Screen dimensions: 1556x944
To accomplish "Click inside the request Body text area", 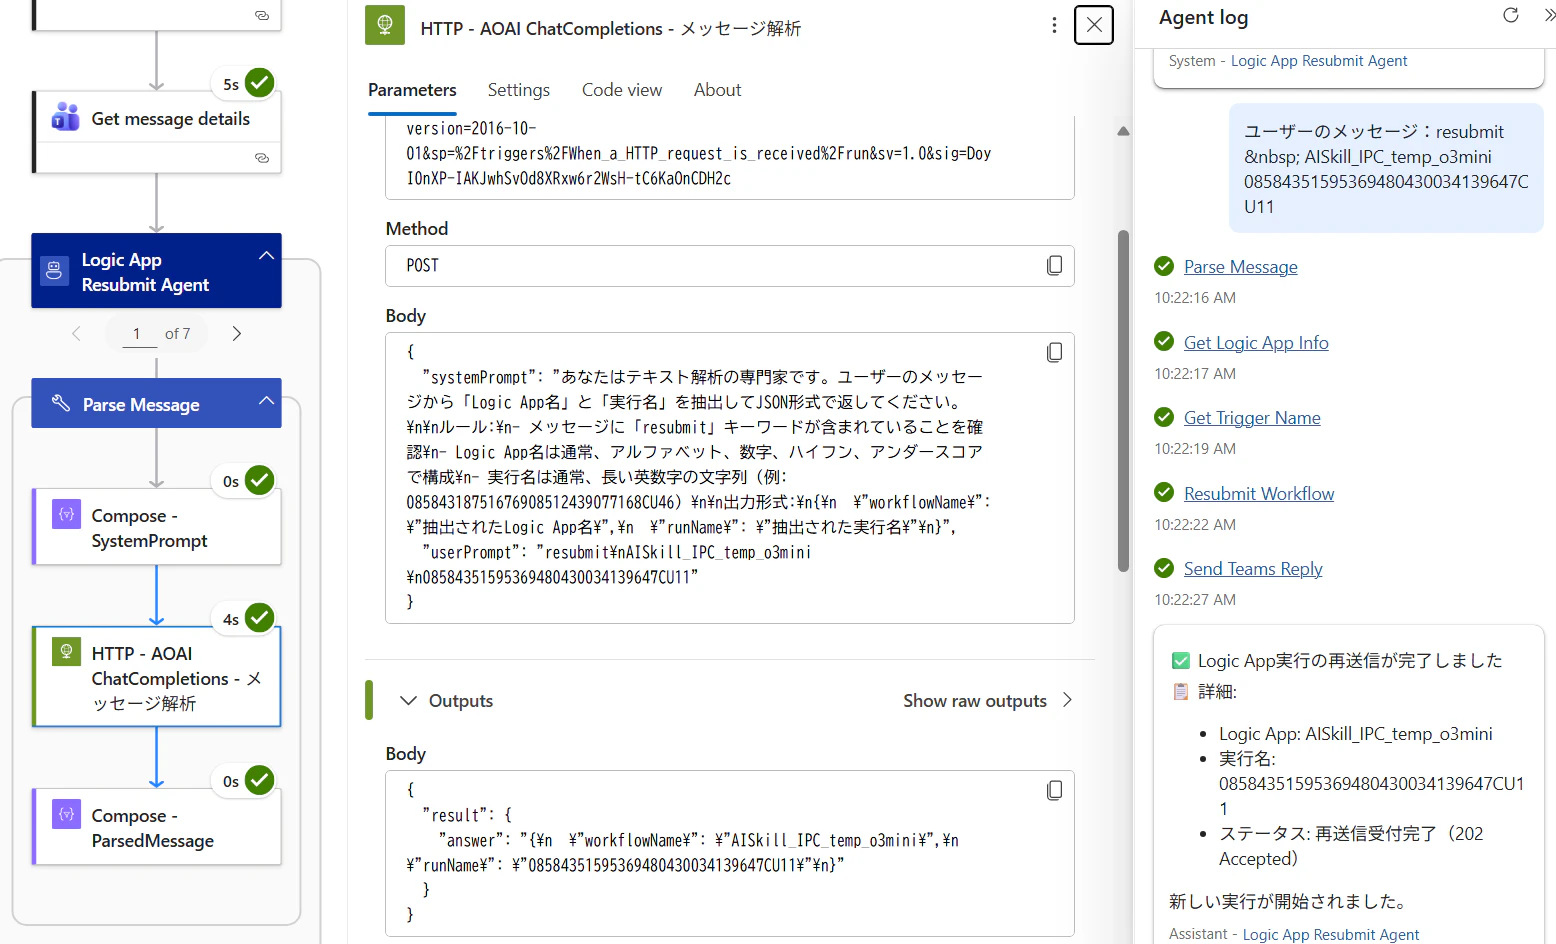I will click(730, 478).
